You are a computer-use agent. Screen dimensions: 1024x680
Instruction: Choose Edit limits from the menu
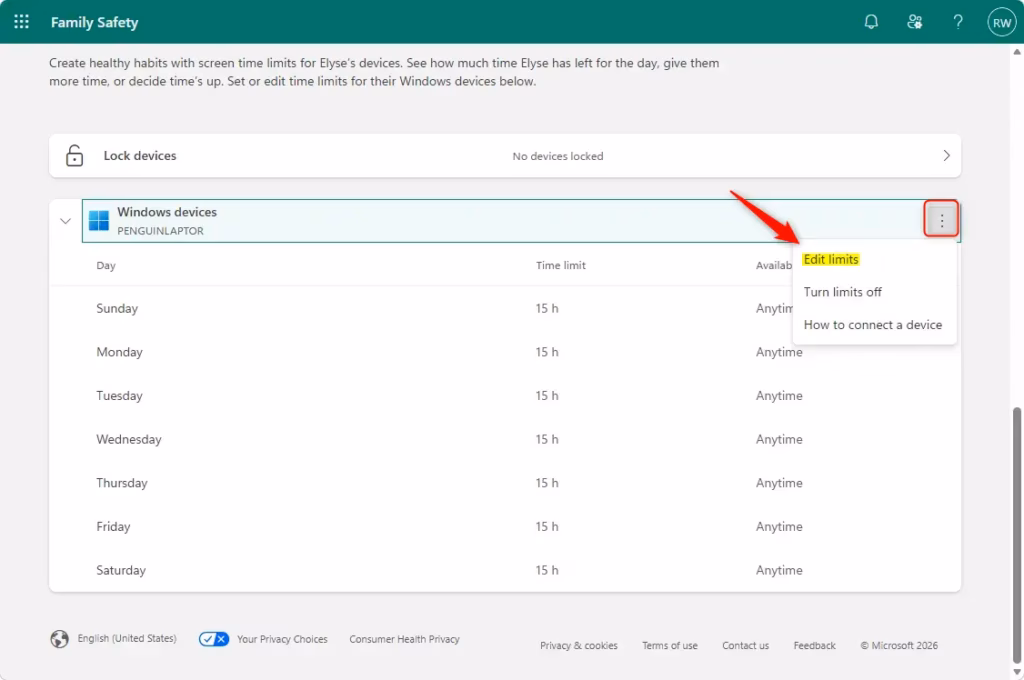(831, 259)
